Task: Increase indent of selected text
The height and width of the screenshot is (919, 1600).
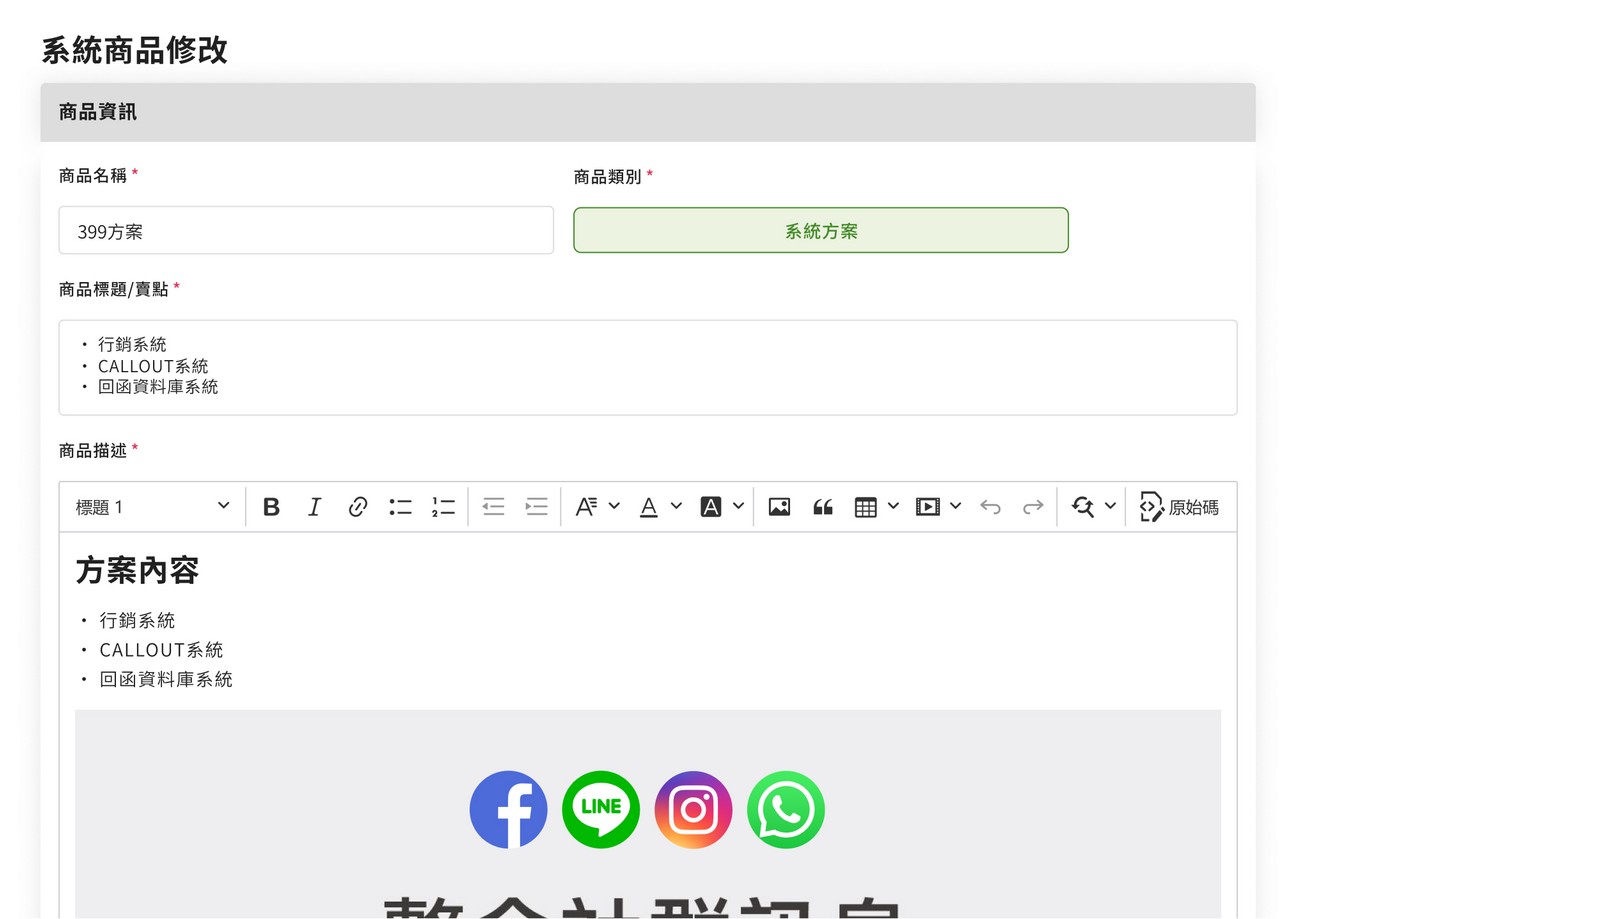Action: pos(537,507)
